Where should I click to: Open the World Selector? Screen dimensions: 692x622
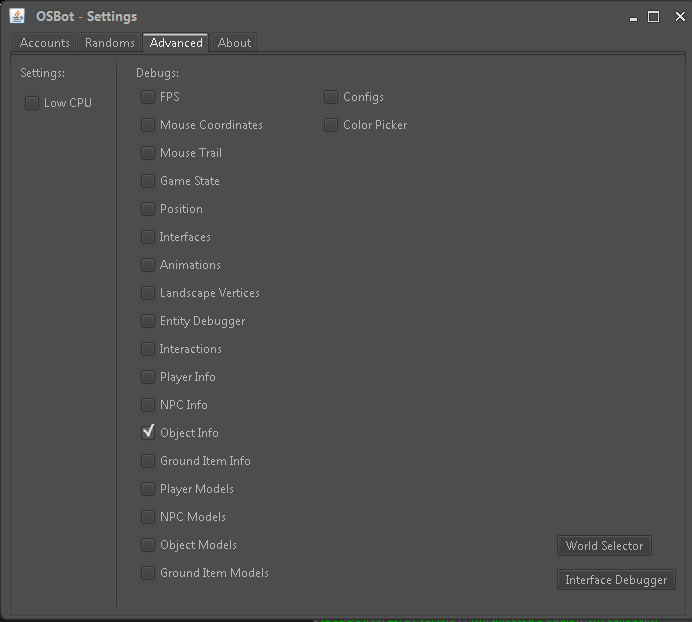tap(604, 546)
